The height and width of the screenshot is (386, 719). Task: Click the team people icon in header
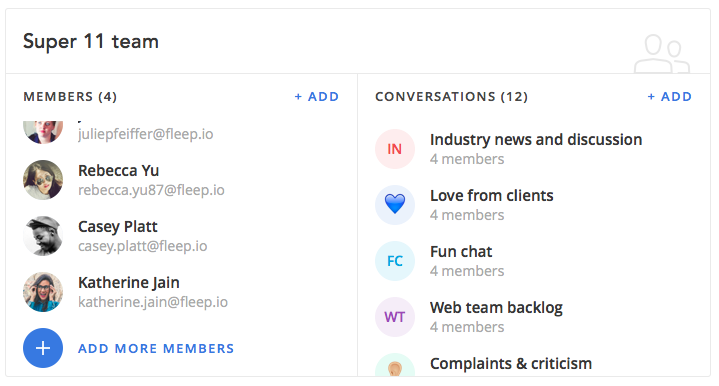[662, 54]
